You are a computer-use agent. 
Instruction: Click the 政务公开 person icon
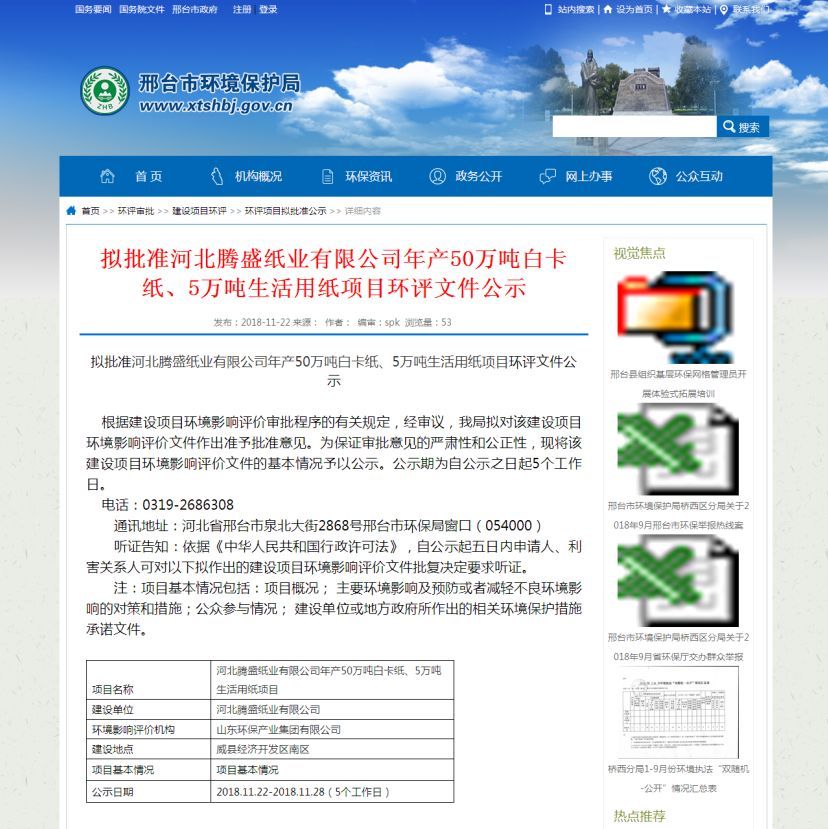[437, 176]
